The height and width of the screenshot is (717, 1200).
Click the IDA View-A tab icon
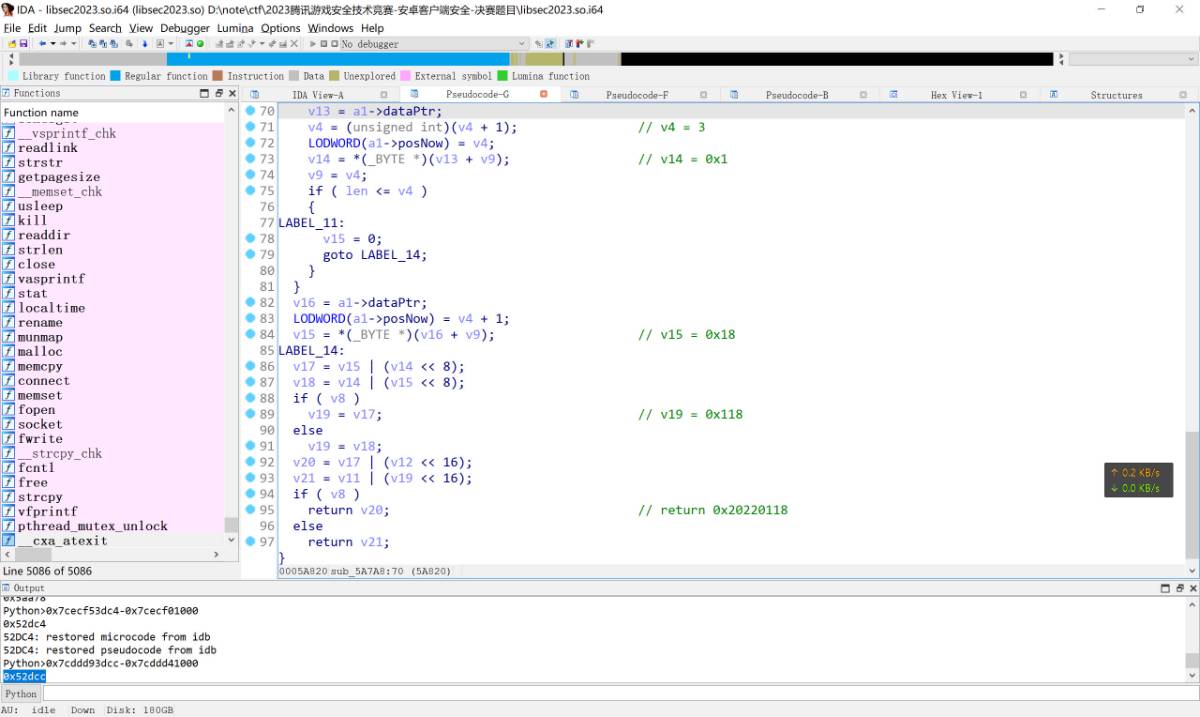point(254,95)
